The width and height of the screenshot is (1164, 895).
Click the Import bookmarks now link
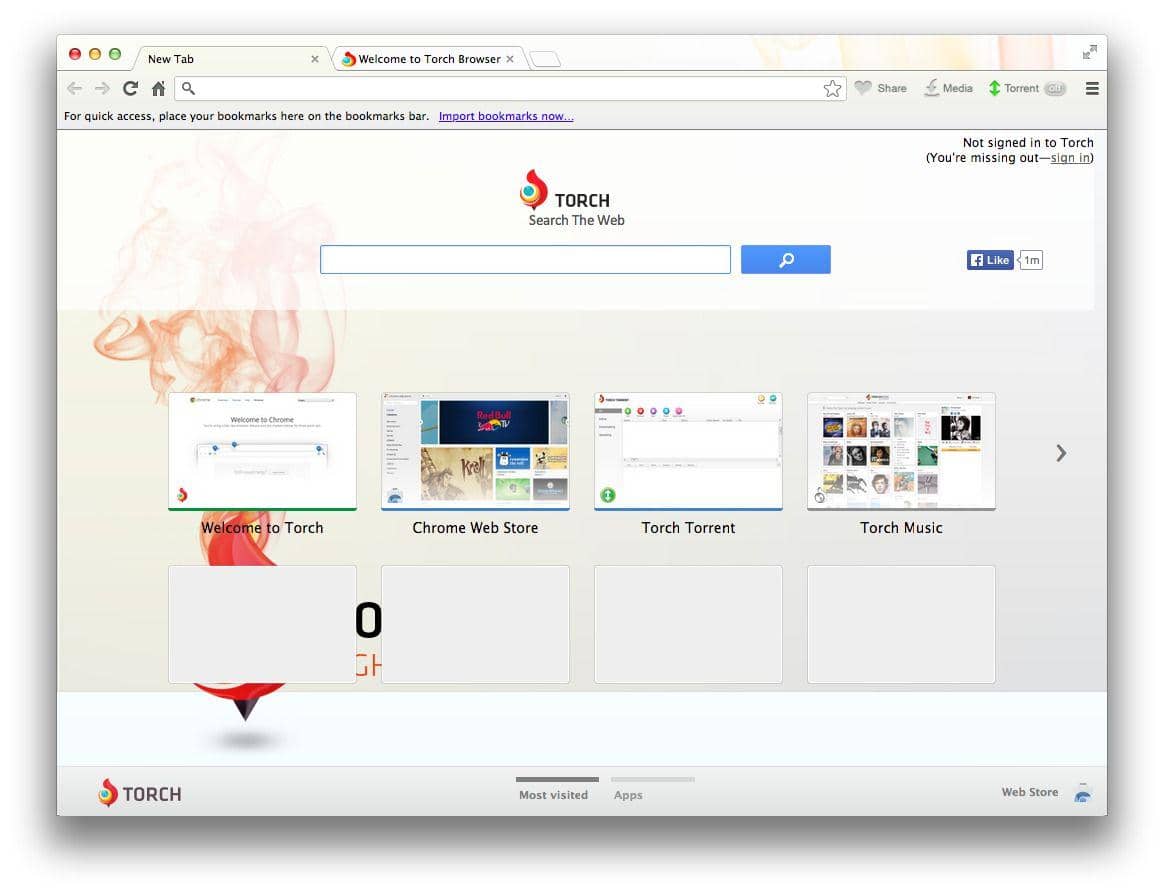click(x=506, y=116)
